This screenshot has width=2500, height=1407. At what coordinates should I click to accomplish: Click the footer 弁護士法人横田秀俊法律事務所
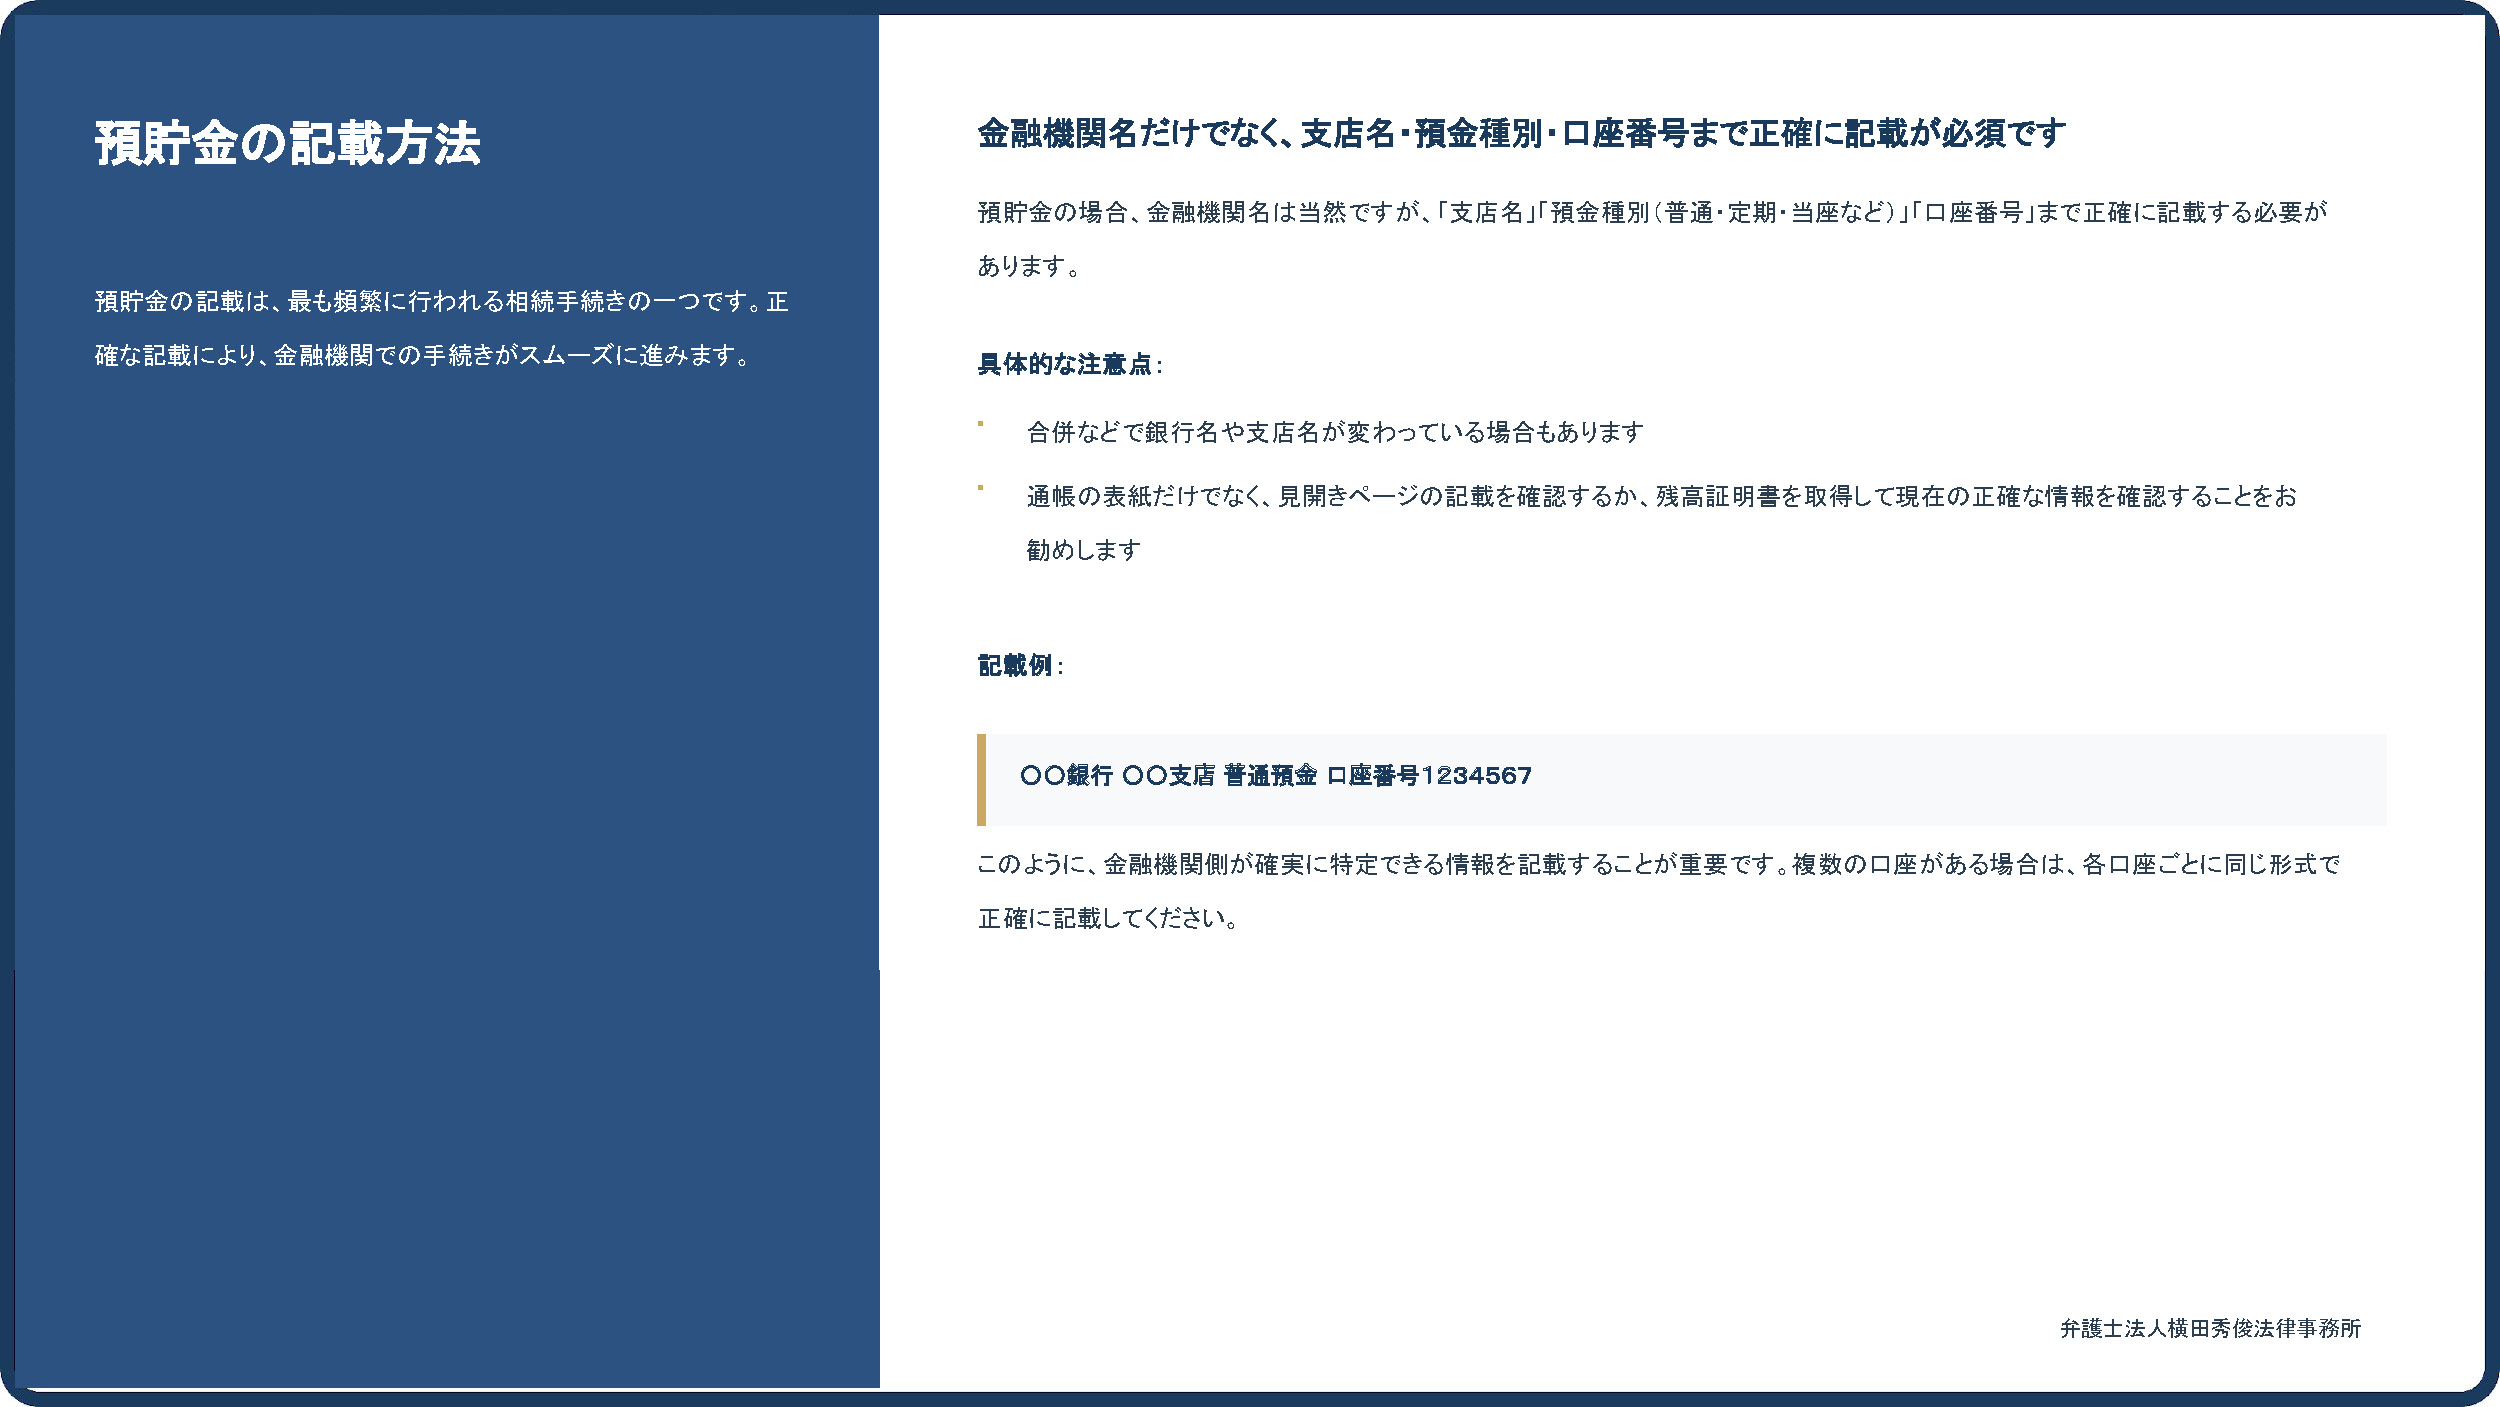[2210, 1329]
